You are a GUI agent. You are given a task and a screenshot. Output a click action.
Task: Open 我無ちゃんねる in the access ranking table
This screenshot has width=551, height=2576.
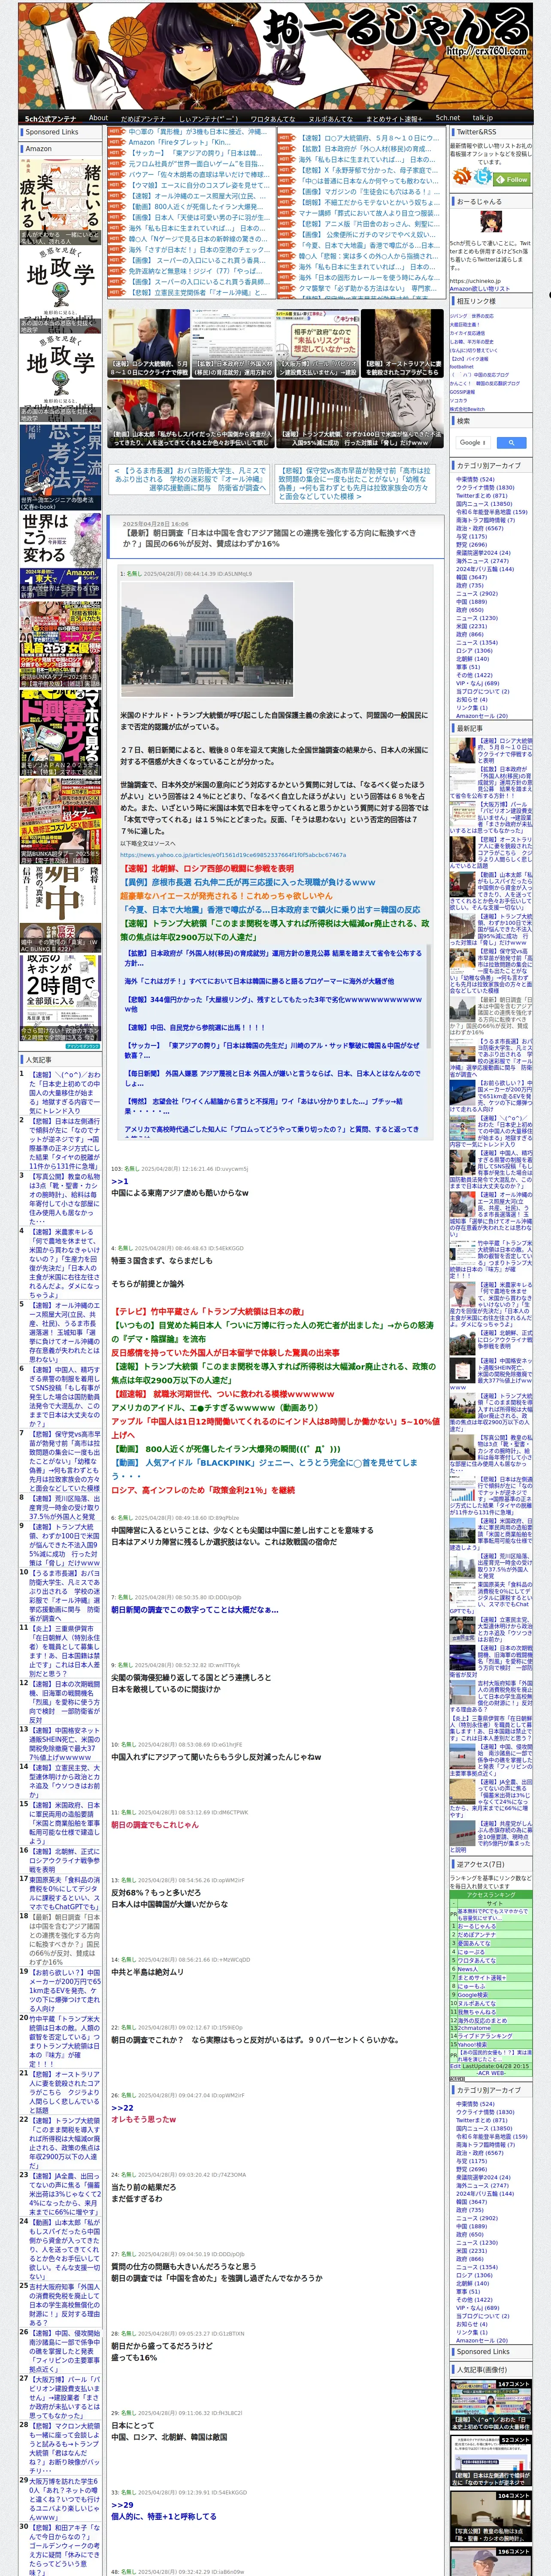click(477, 2012)
